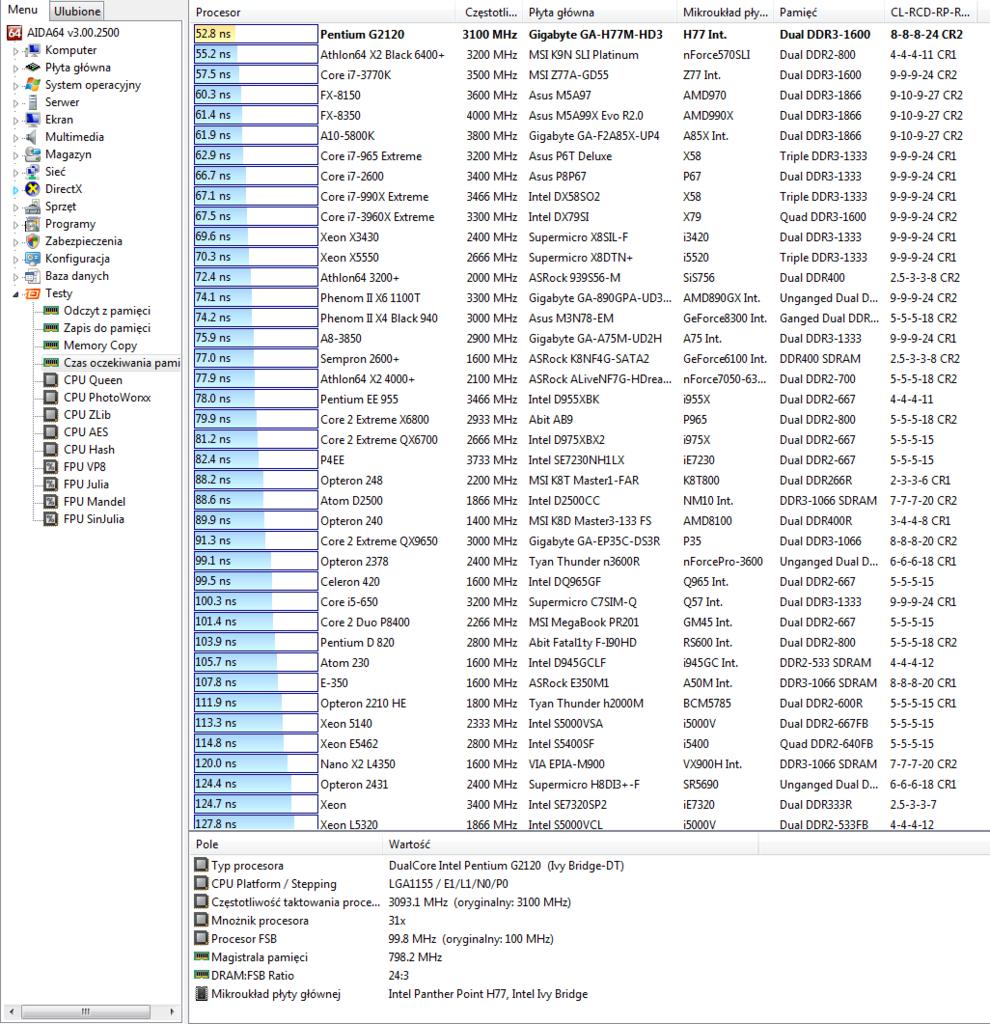This screenshot has height=1024, width=990.
Task: Click the Magazyn storage icon
Action: pyautogui.click(x=33, y=154)
